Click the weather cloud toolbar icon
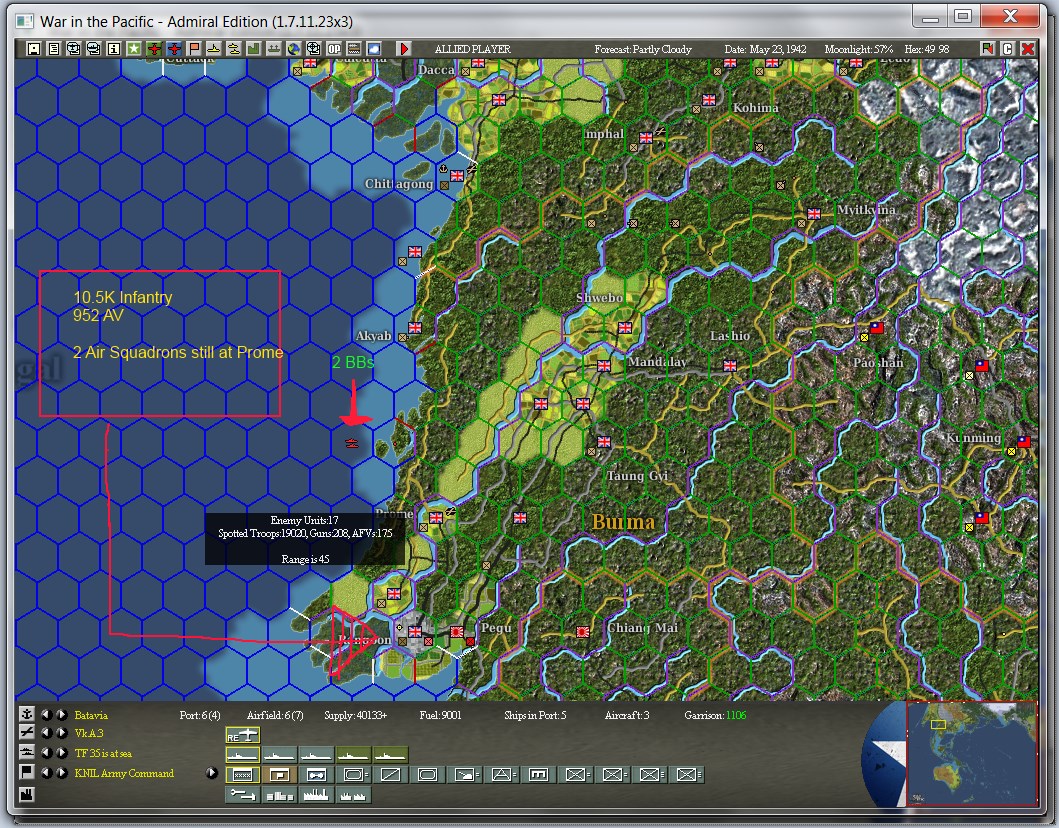The image size is (1059, 828). tap(373, 49)
